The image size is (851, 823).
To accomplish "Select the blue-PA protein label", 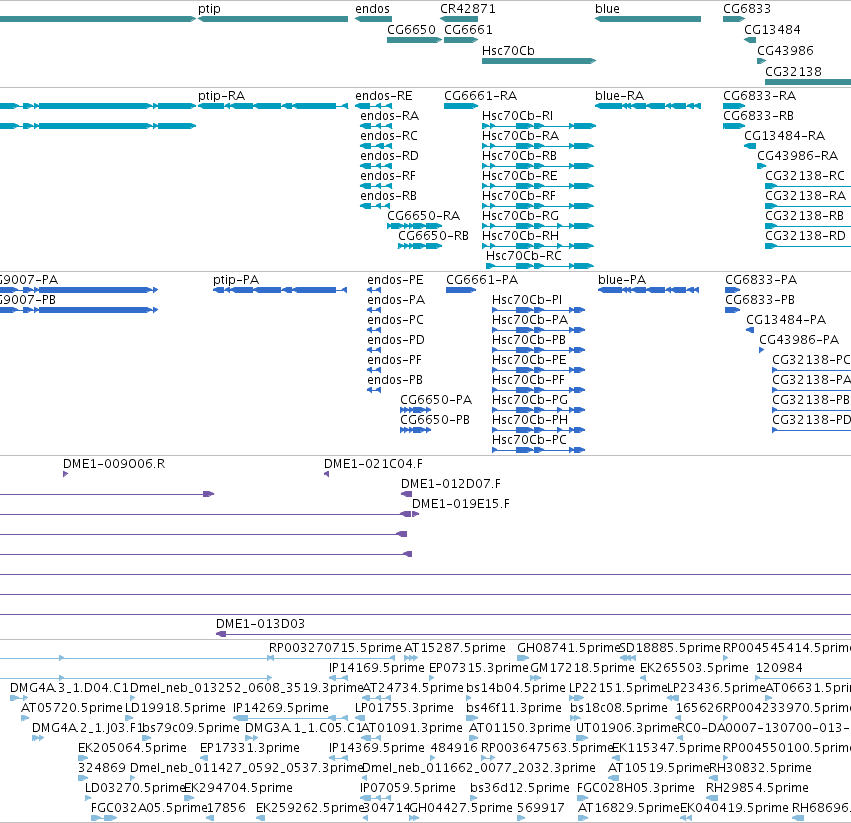I will coord(622,280).
